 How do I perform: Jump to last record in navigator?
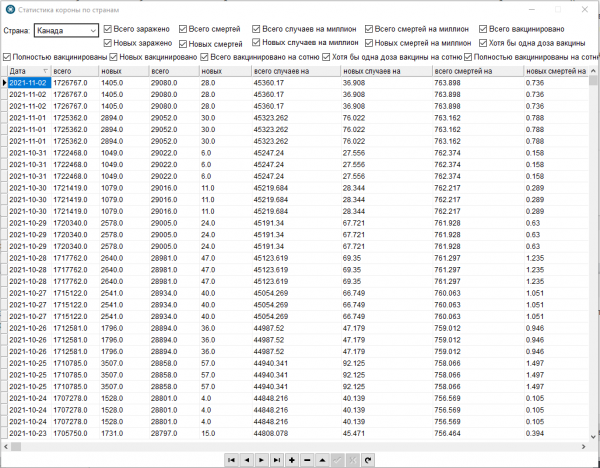(277, 459)
